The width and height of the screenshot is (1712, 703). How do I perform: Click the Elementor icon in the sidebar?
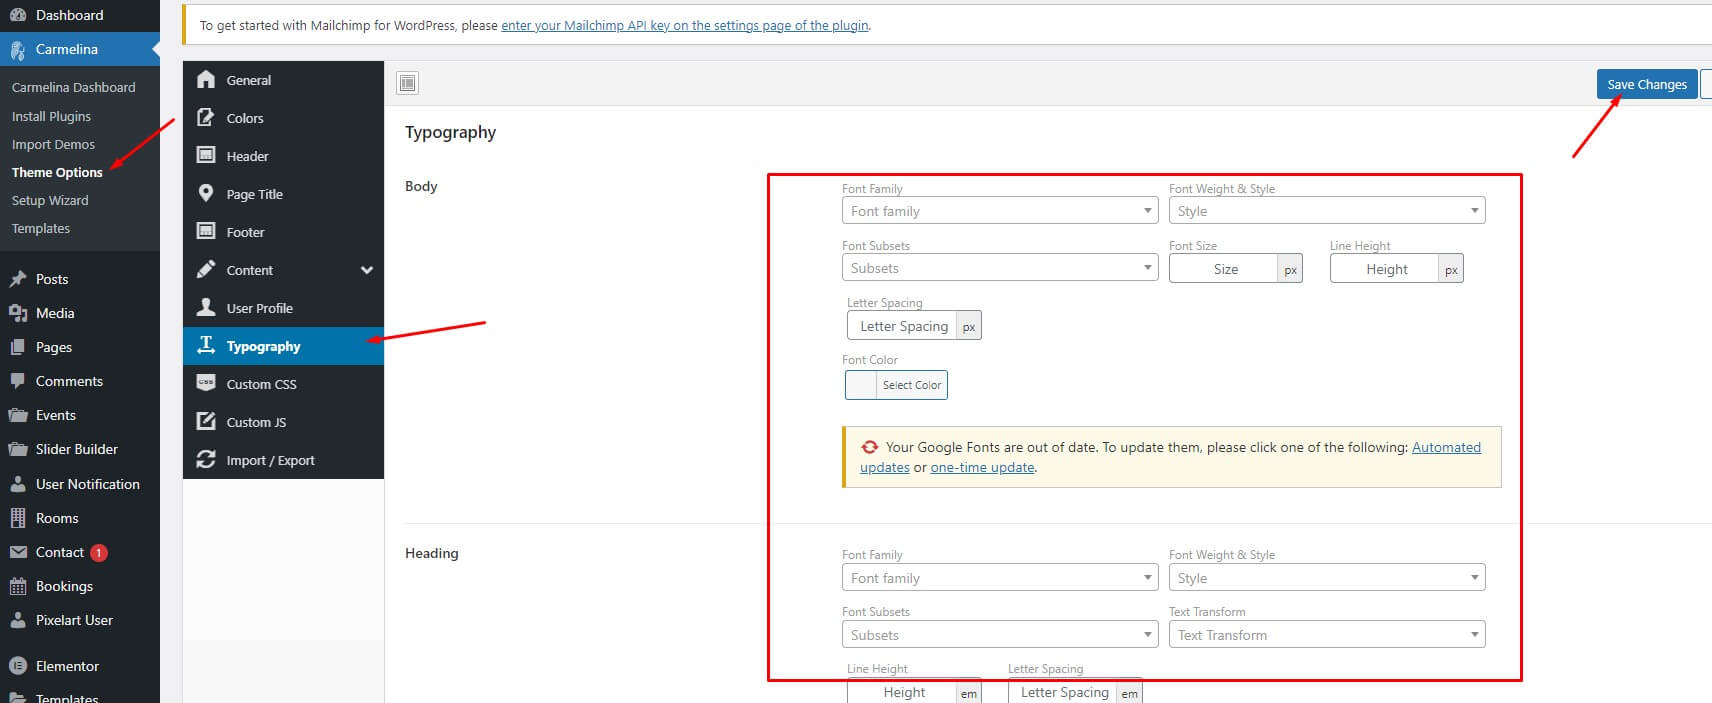(17, 666)
